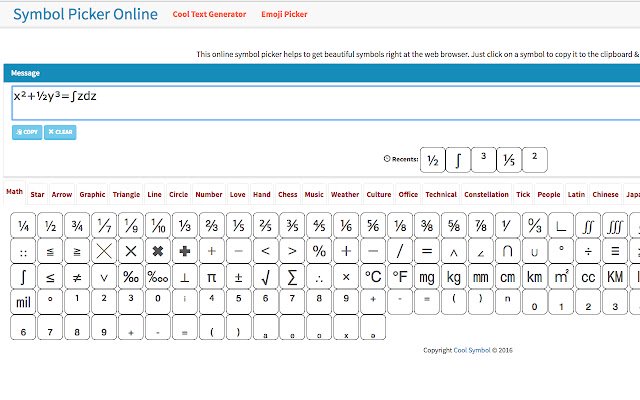Open the Tick symbols tab
Screen dimensions: 640x400
523,194
